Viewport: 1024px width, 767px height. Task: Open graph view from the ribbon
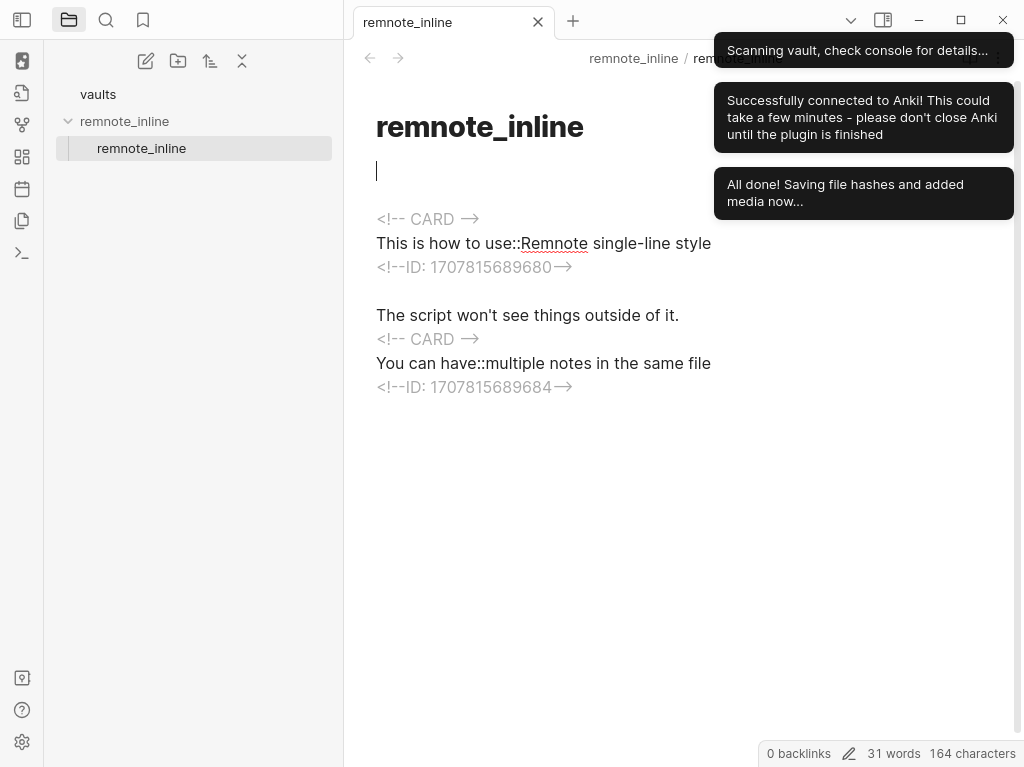pos(22,125)
